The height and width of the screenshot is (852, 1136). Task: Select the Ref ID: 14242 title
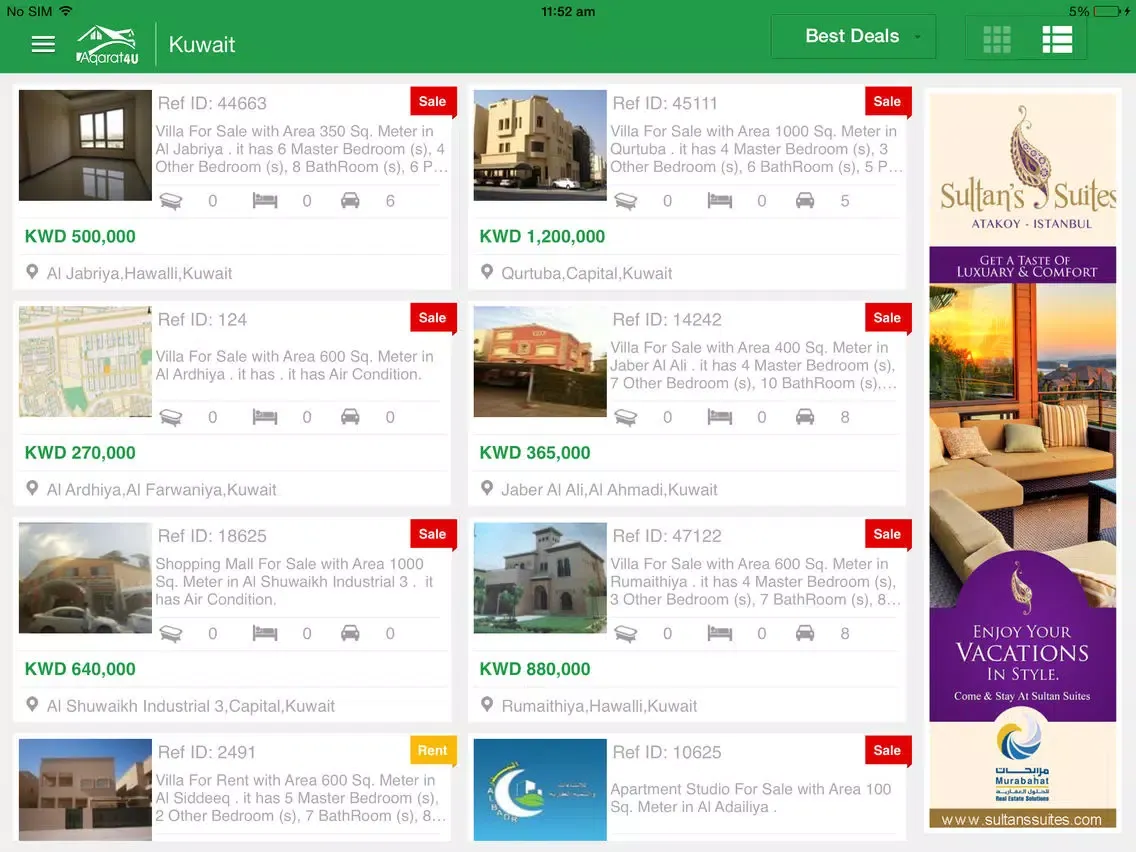point(667,320)
